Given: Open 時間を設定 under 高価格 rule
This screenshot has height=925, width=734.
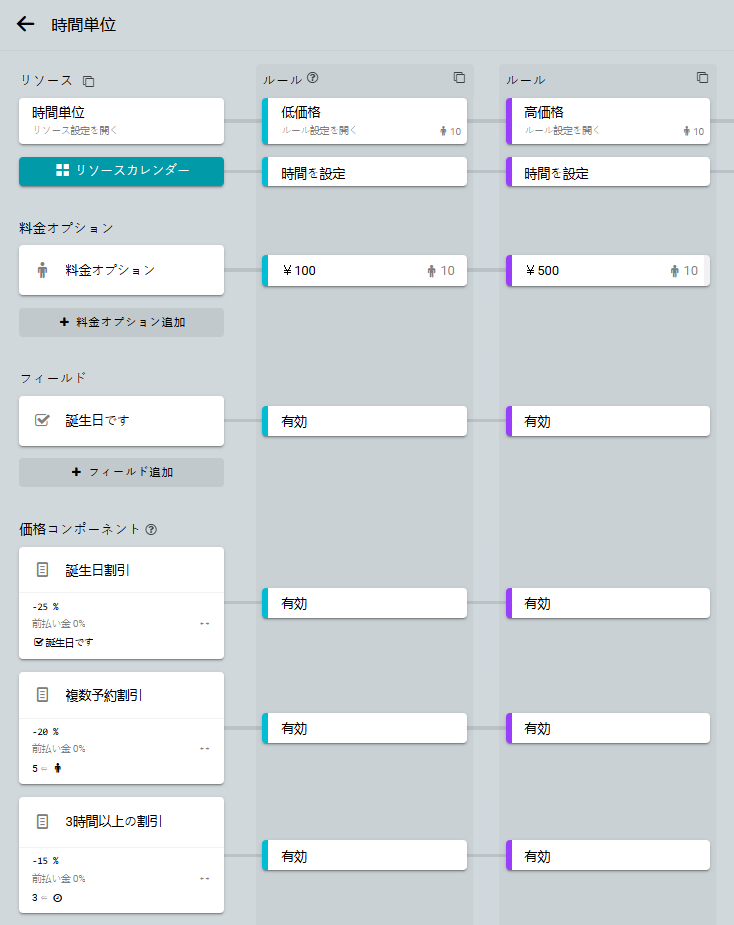Looking at the screenshot, I should pyautogui.click(x=608, y=172).
